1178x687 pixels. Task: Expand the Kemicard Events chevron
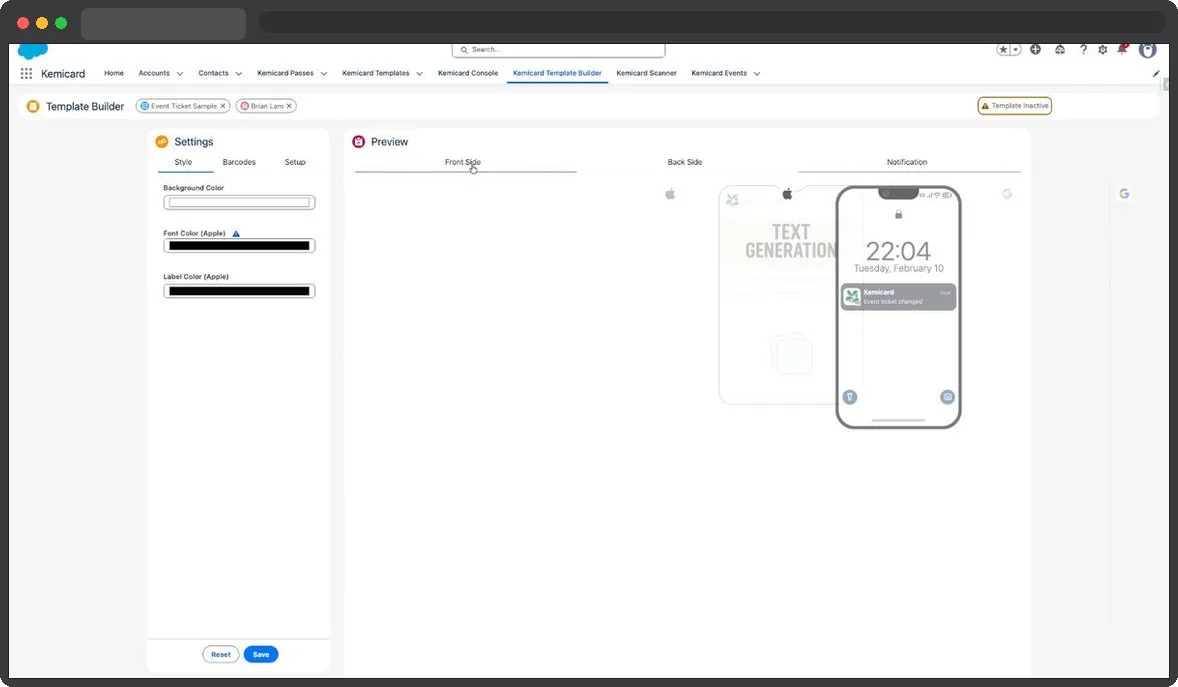[757, 74]
